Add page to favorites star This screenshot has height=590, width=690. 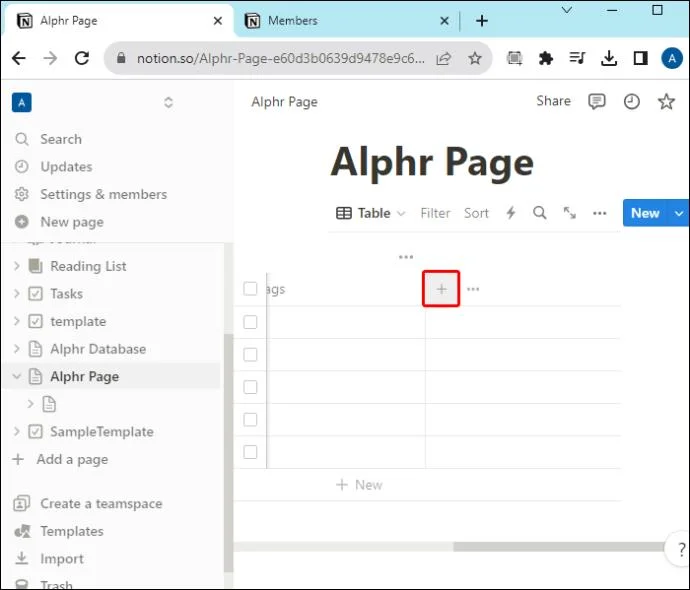[666, 102]
